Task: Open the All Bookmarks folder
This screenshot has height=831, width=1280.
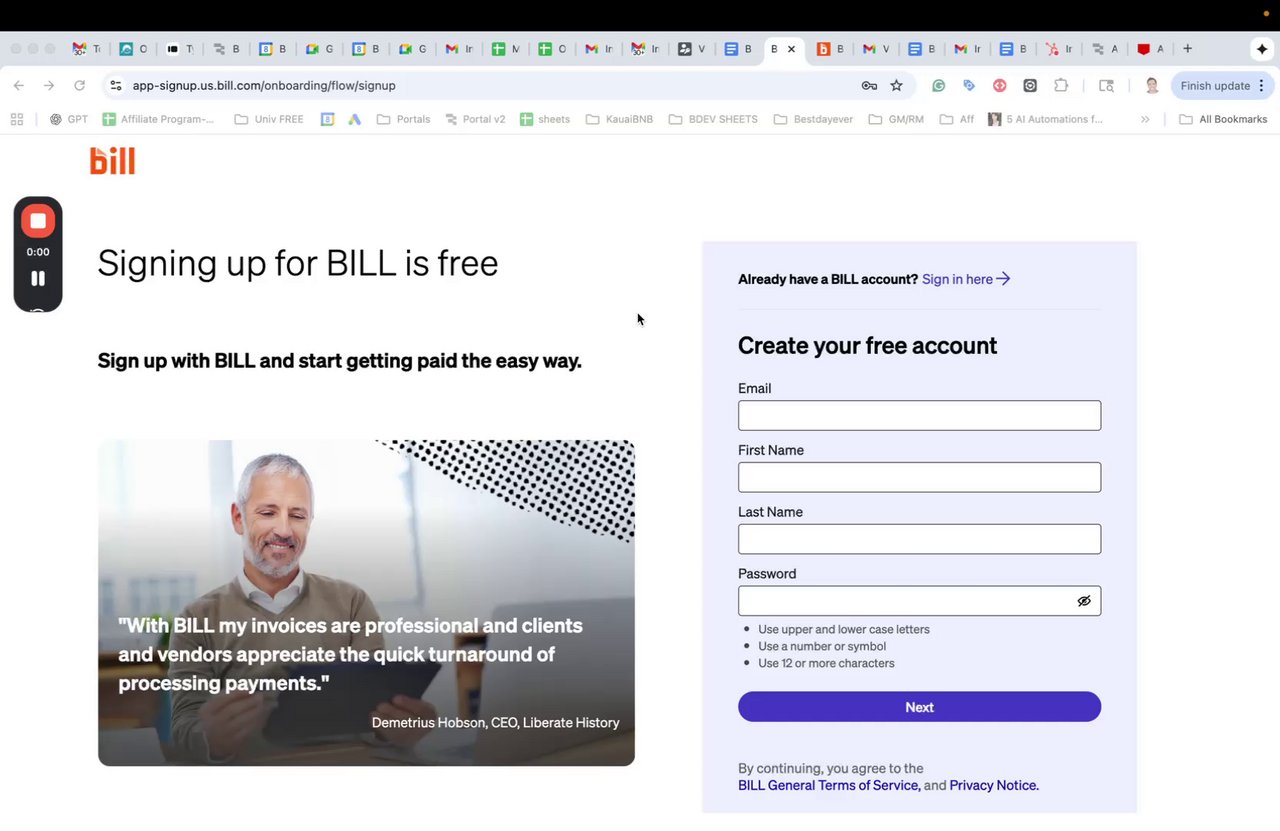Action: pyautogui.click(x=1223, y=119)
